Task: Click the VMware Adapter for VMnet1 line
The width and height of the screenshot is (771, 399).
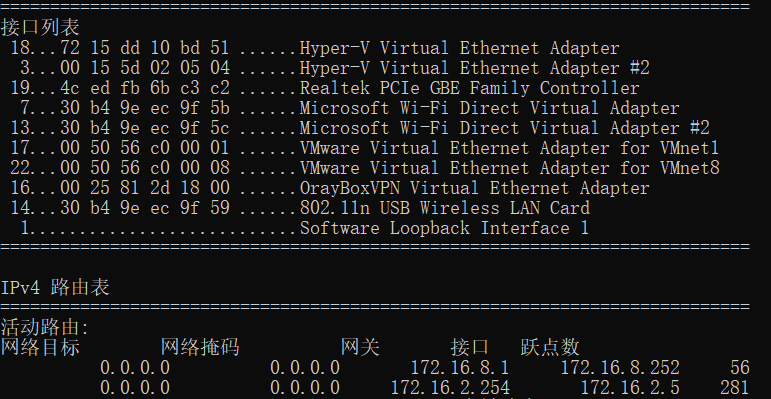Action: coord(364,148)
